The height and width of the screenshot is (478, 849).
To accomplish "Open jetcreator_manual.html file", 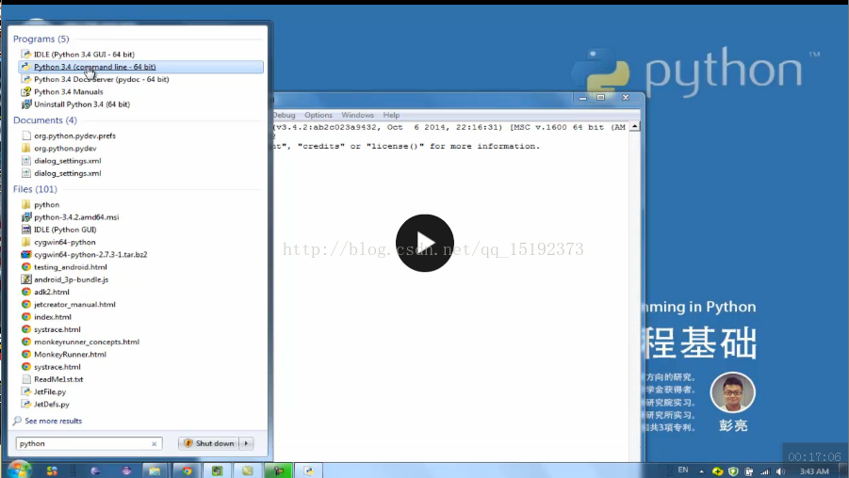I will coord(75,304).
